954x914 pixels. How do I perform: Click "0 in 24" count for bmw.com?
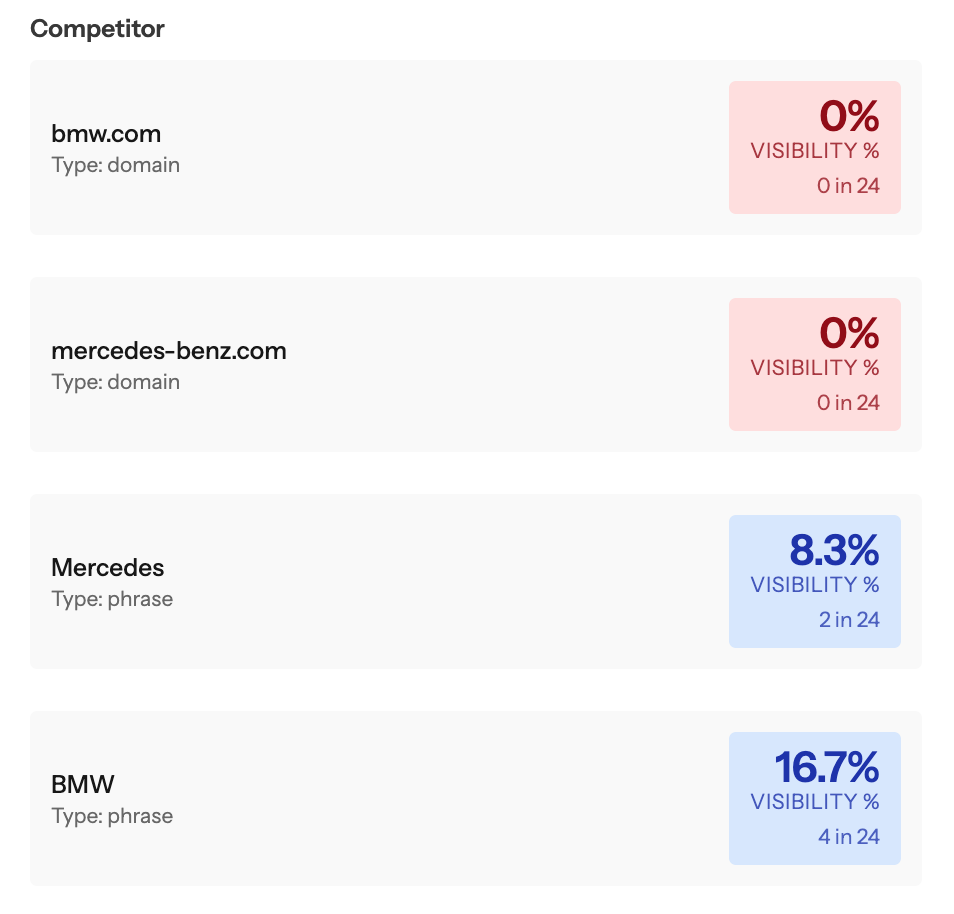click(848, 185)
